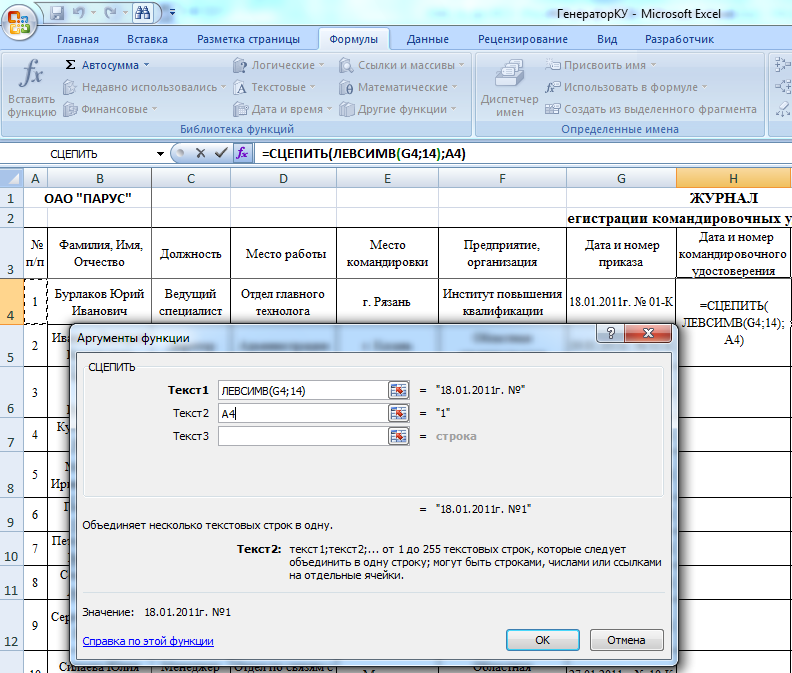Close the Аргументы функции dialog

click(x=648, y=333)
